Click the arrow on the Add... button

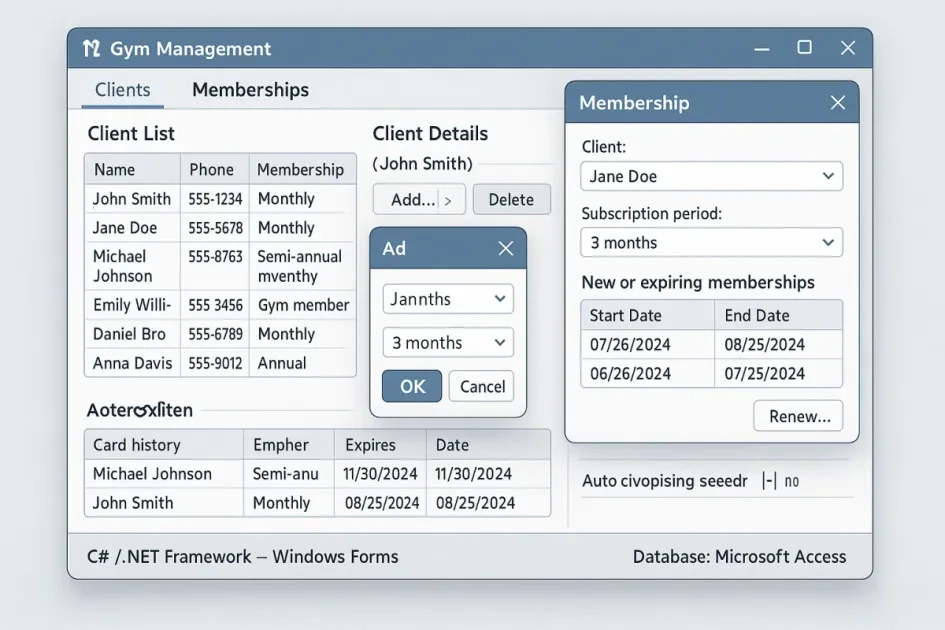[449, 200]
